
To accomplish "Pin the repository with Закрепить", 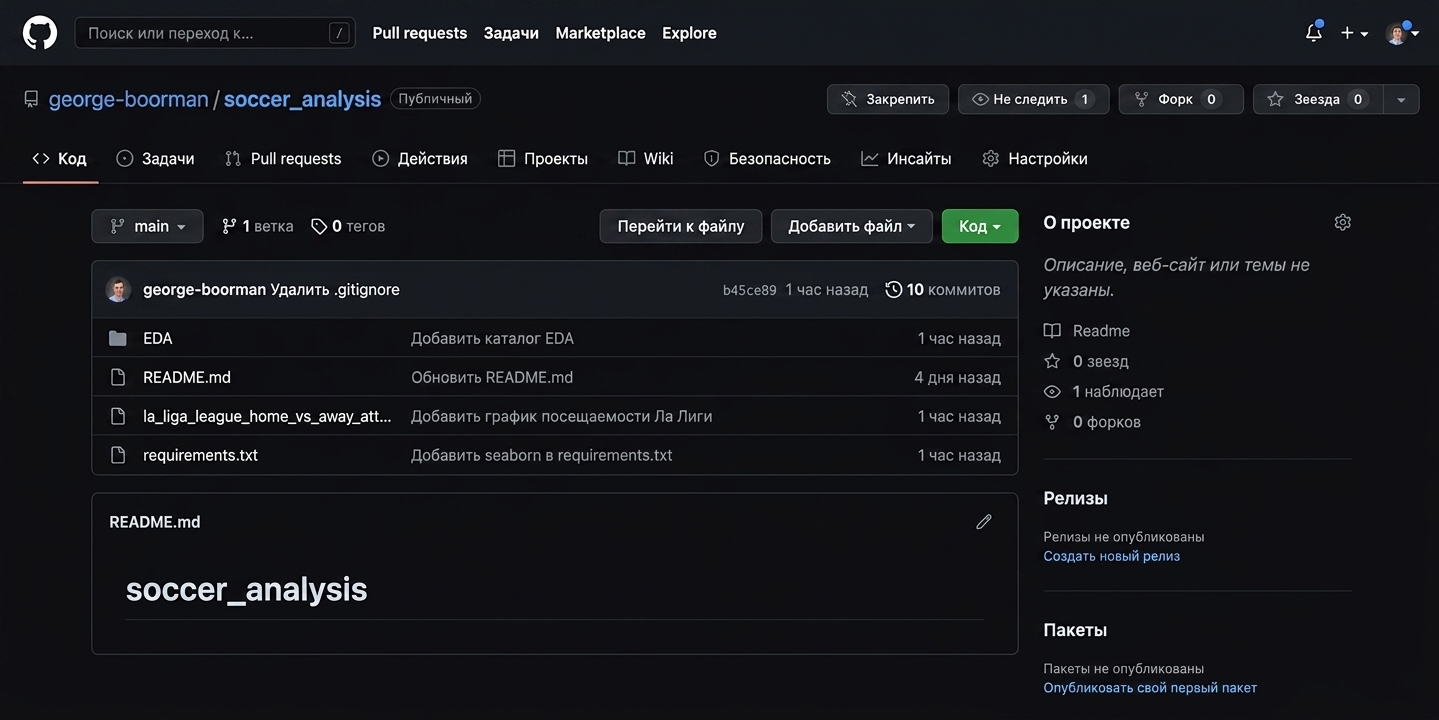I will pos(888,99).
